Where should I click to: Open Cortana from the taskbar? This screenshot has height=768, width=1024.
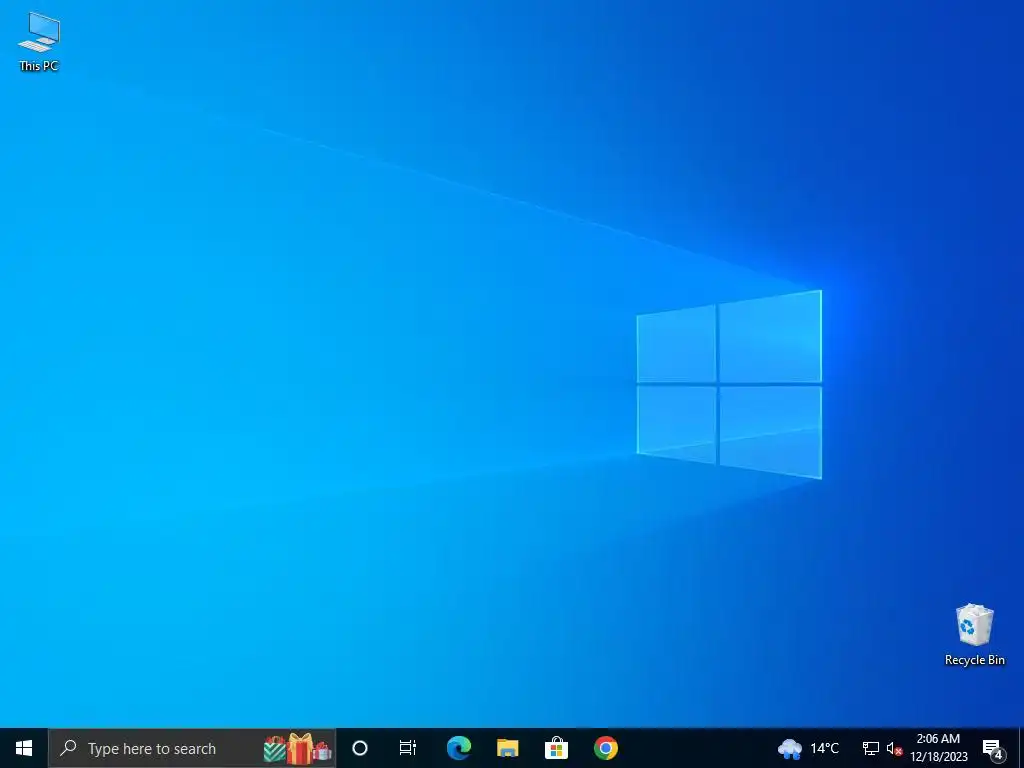(360, 748)
